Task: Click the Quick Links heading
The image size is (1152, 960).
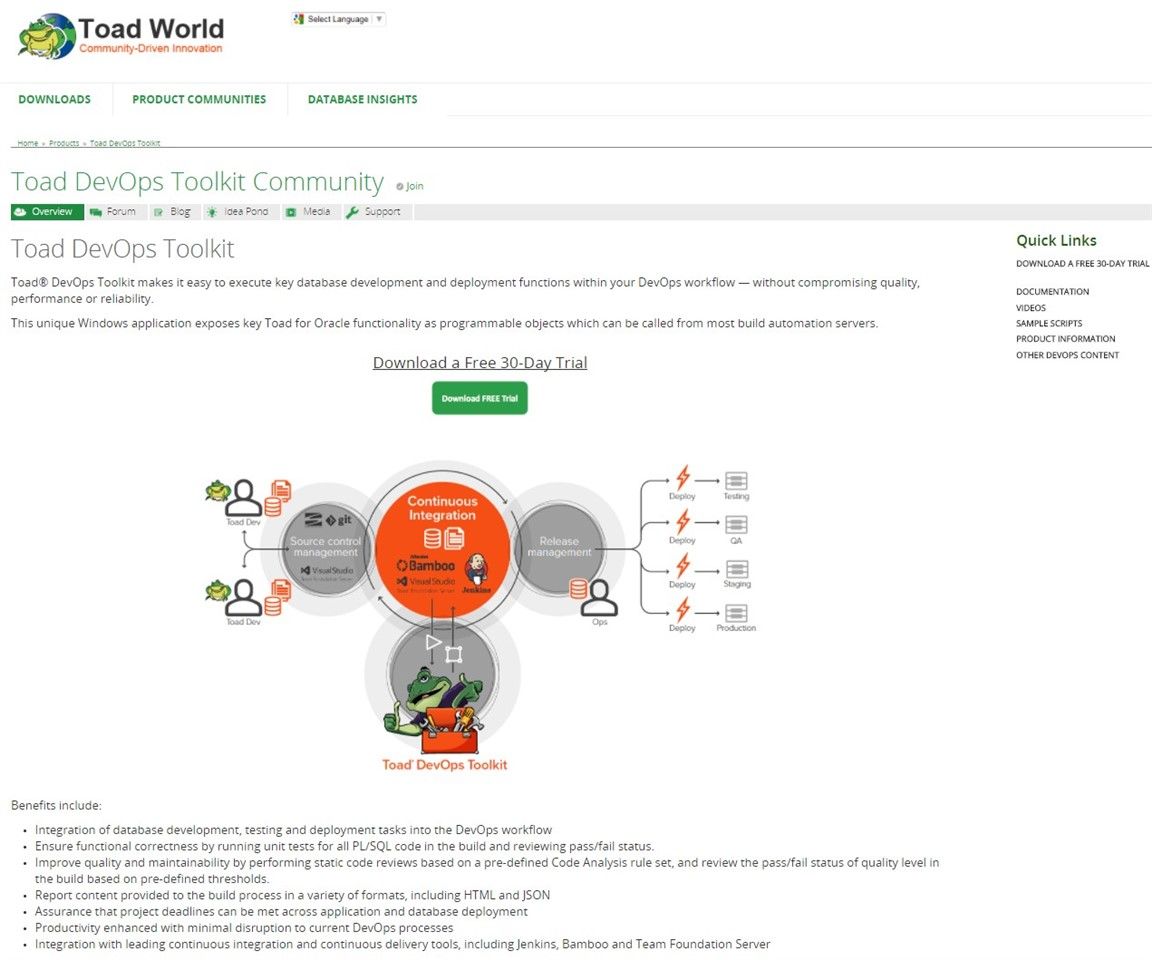Action: 1056,240
